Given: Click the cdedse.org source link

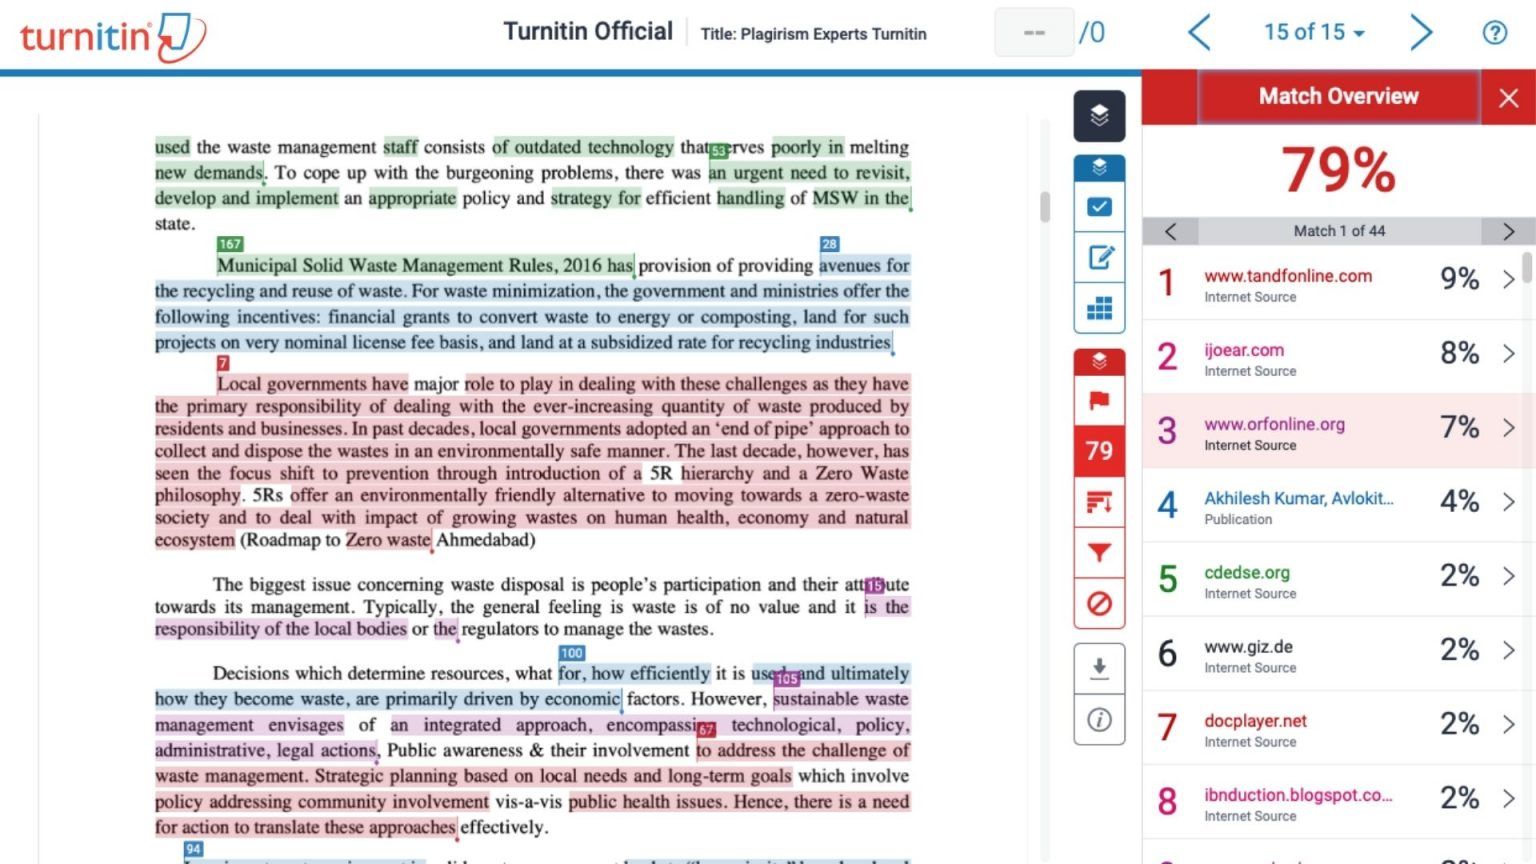Looking at the screenshot, I should point(1246,573).
